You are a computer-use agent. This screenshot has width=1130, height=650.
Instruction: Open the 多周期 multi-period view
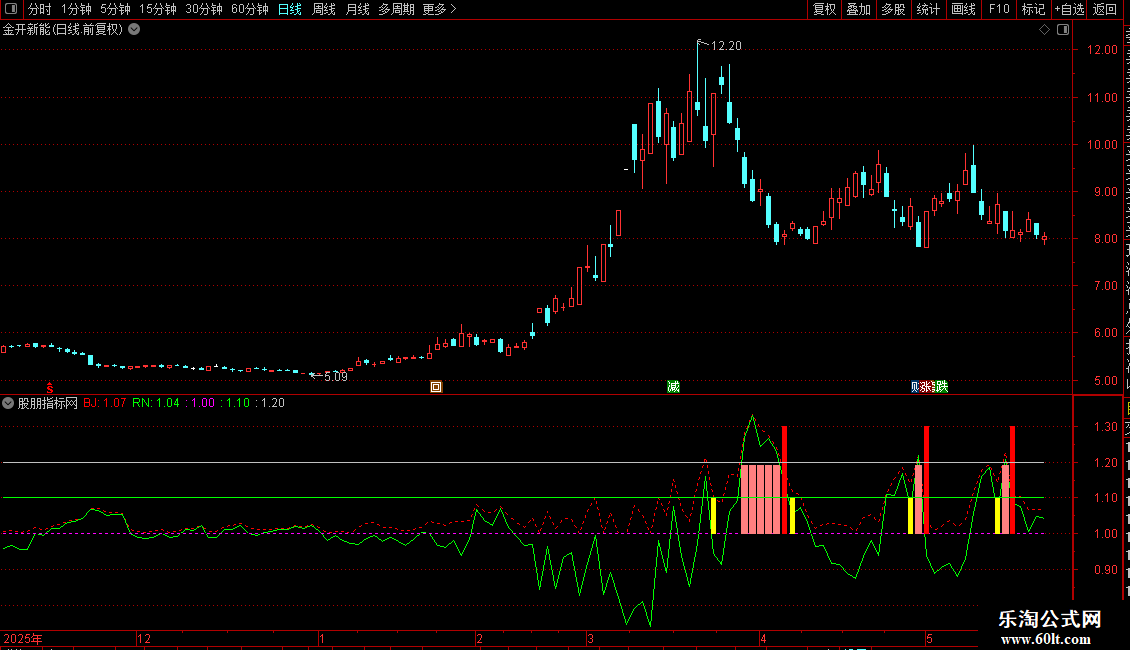pos(396,9)
